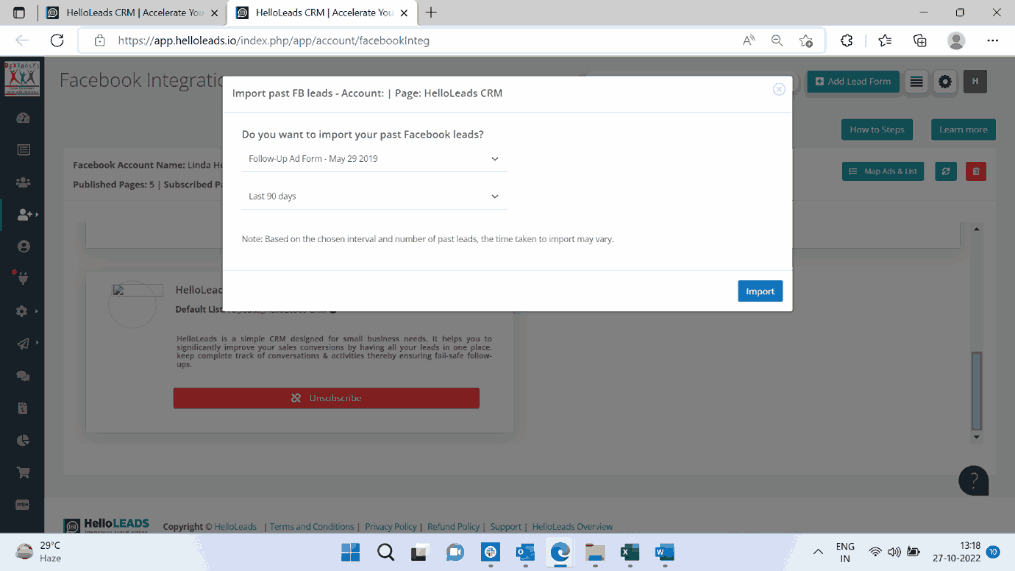This screenshot has height=571, width=1015.
Task: Open the tab actions menu icon
Action: coord(19,13)
